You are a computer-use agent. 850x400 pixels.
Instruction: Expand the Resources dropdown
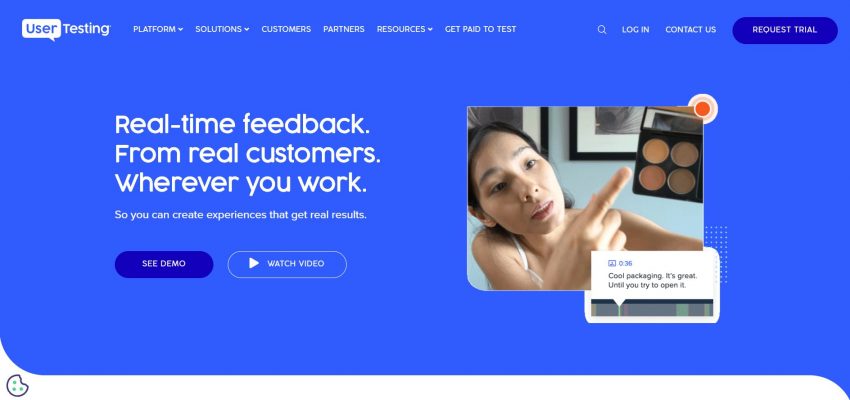tap(404, 29)
